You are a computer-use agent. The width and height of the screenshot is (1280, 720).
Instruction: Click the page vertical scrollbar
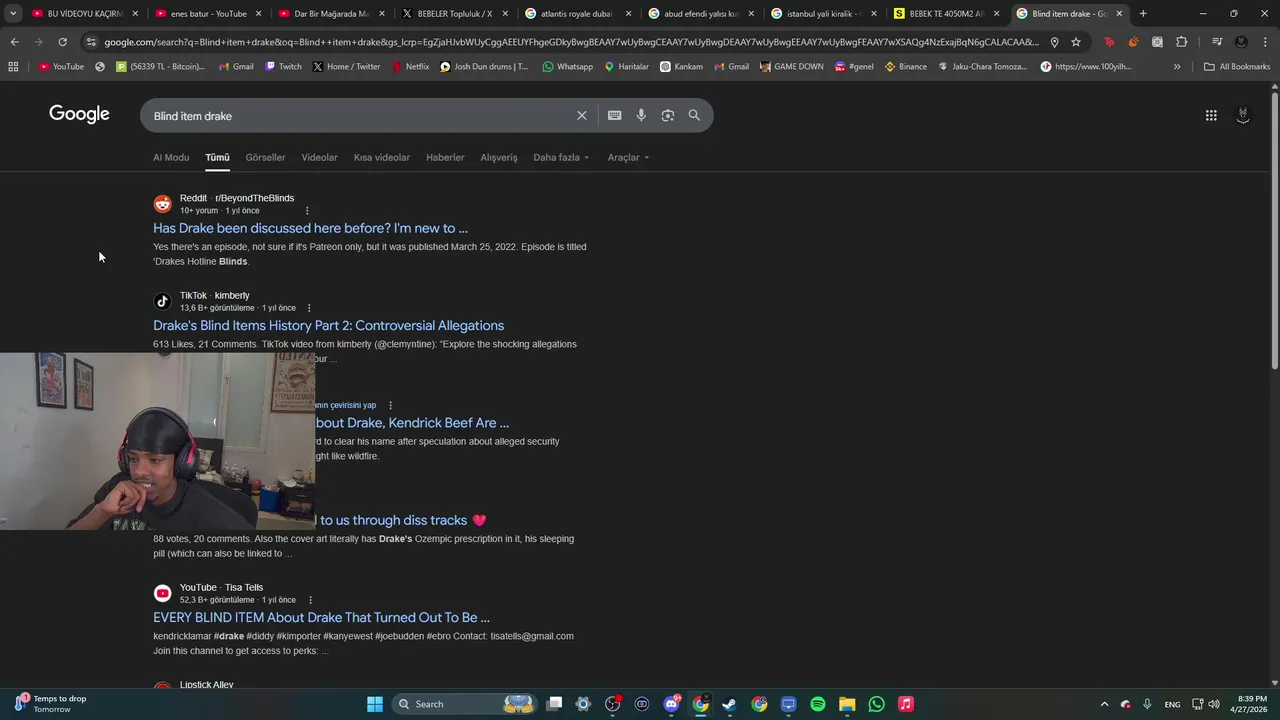tap(1274, 230)
